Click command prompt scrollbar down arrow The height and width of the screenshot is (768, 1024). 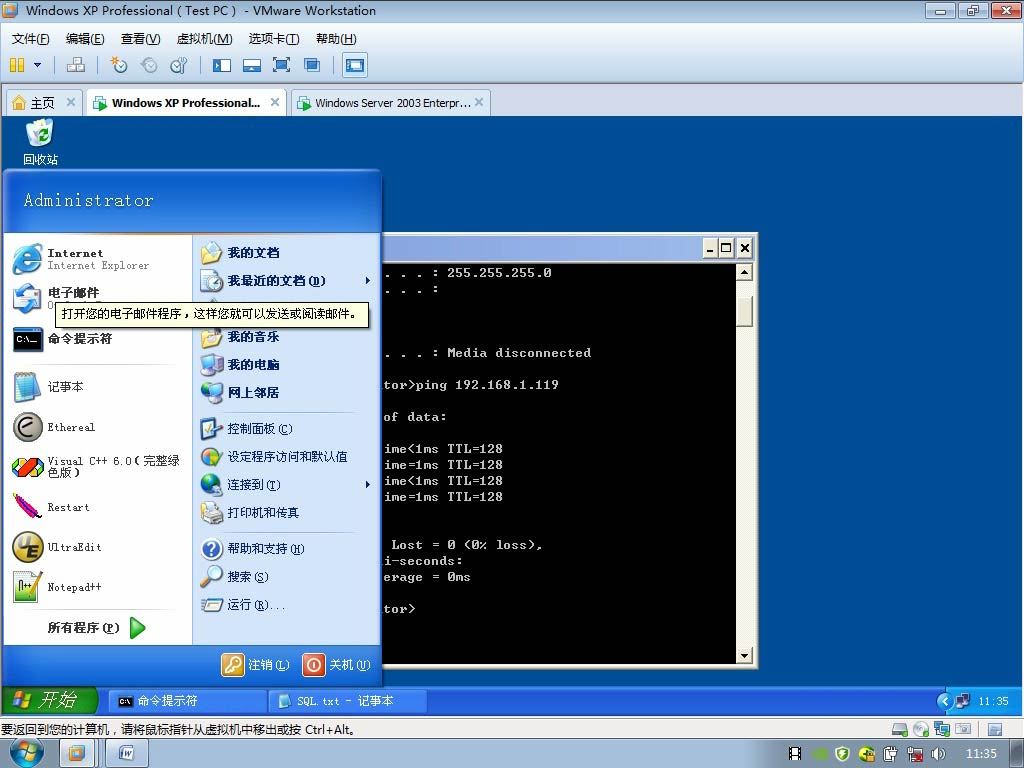click(744, 655)
